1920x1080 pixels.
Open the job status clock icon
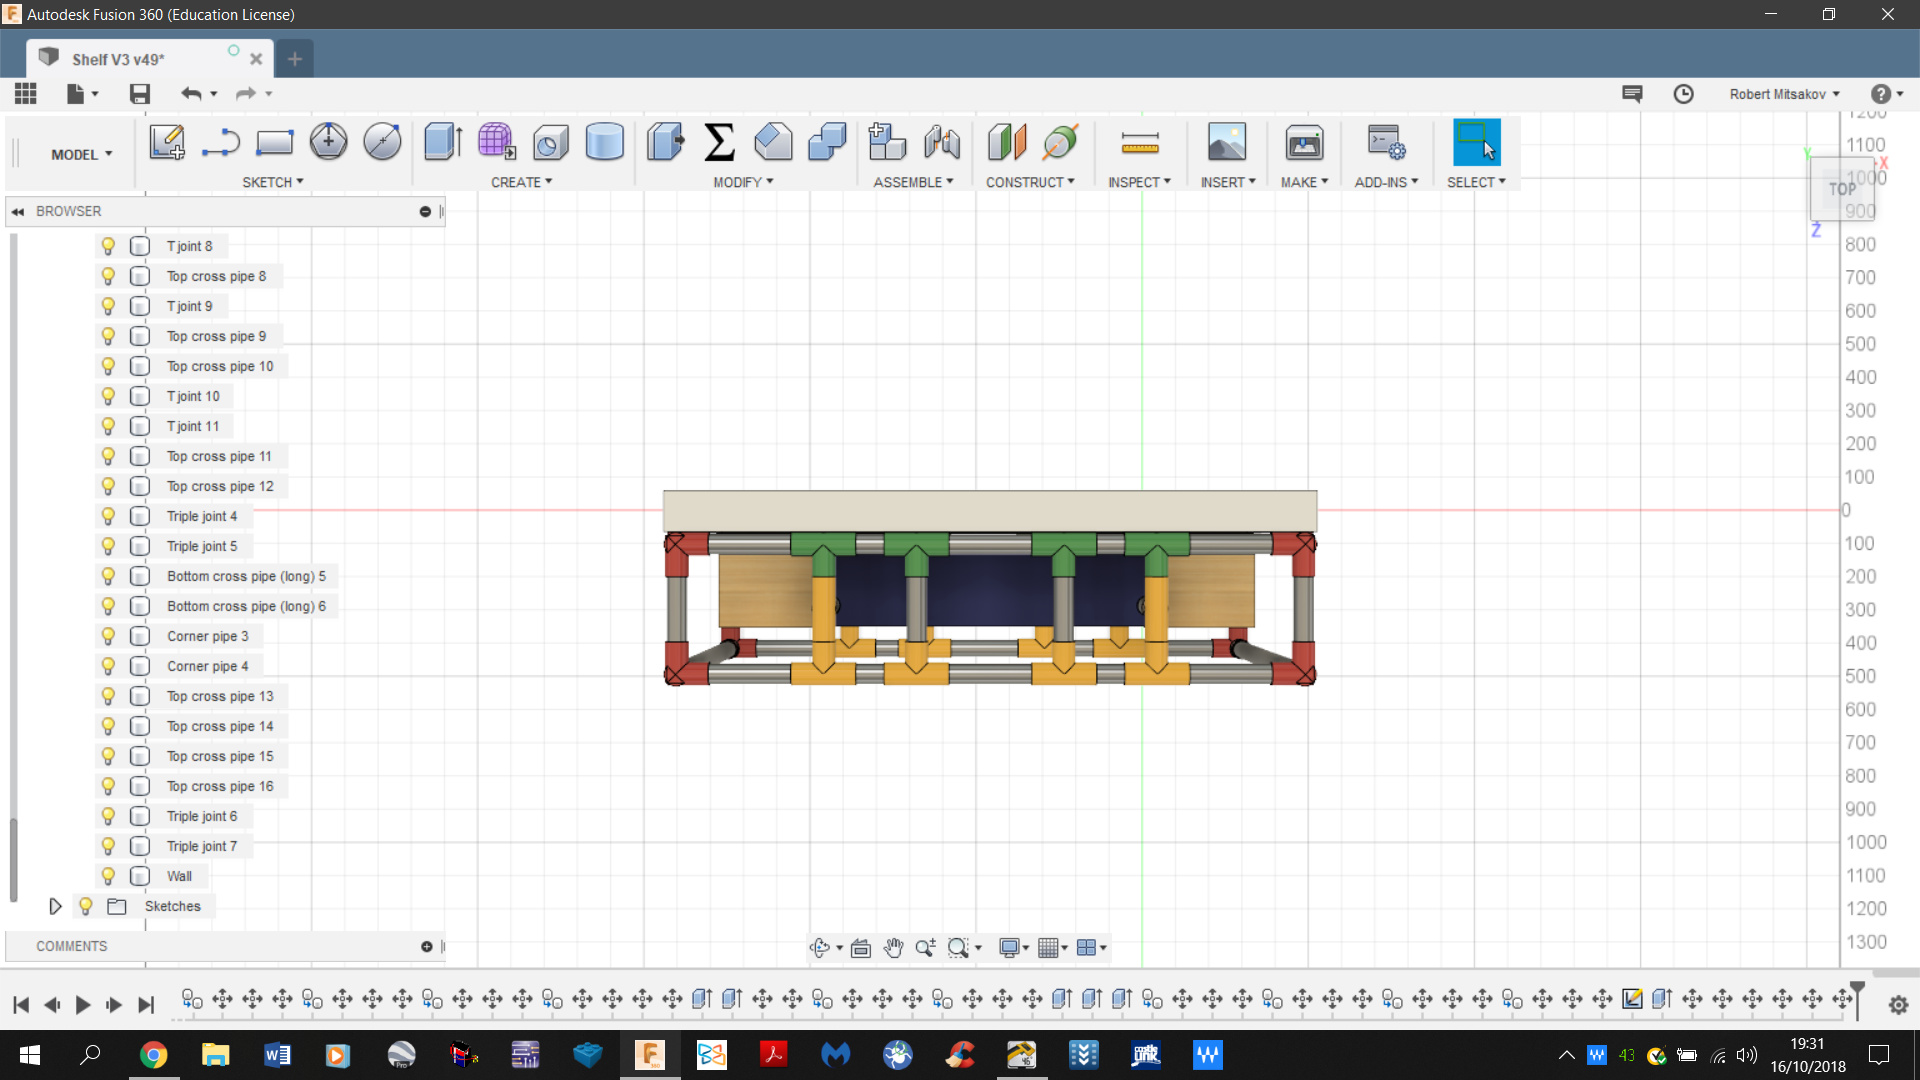pyautogui.click(x=1684, y=94)
